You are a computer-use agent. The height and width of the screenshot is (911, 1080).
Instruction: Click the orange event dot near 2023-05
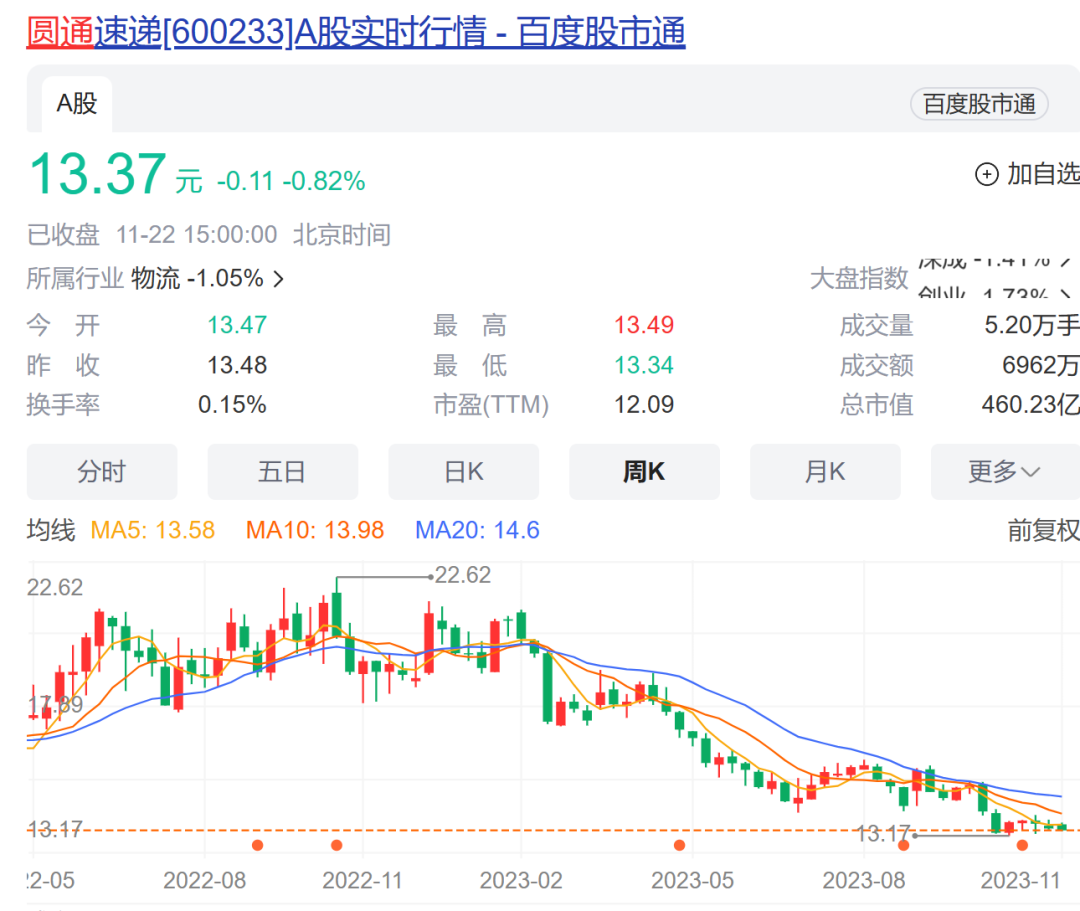[679, 845]
